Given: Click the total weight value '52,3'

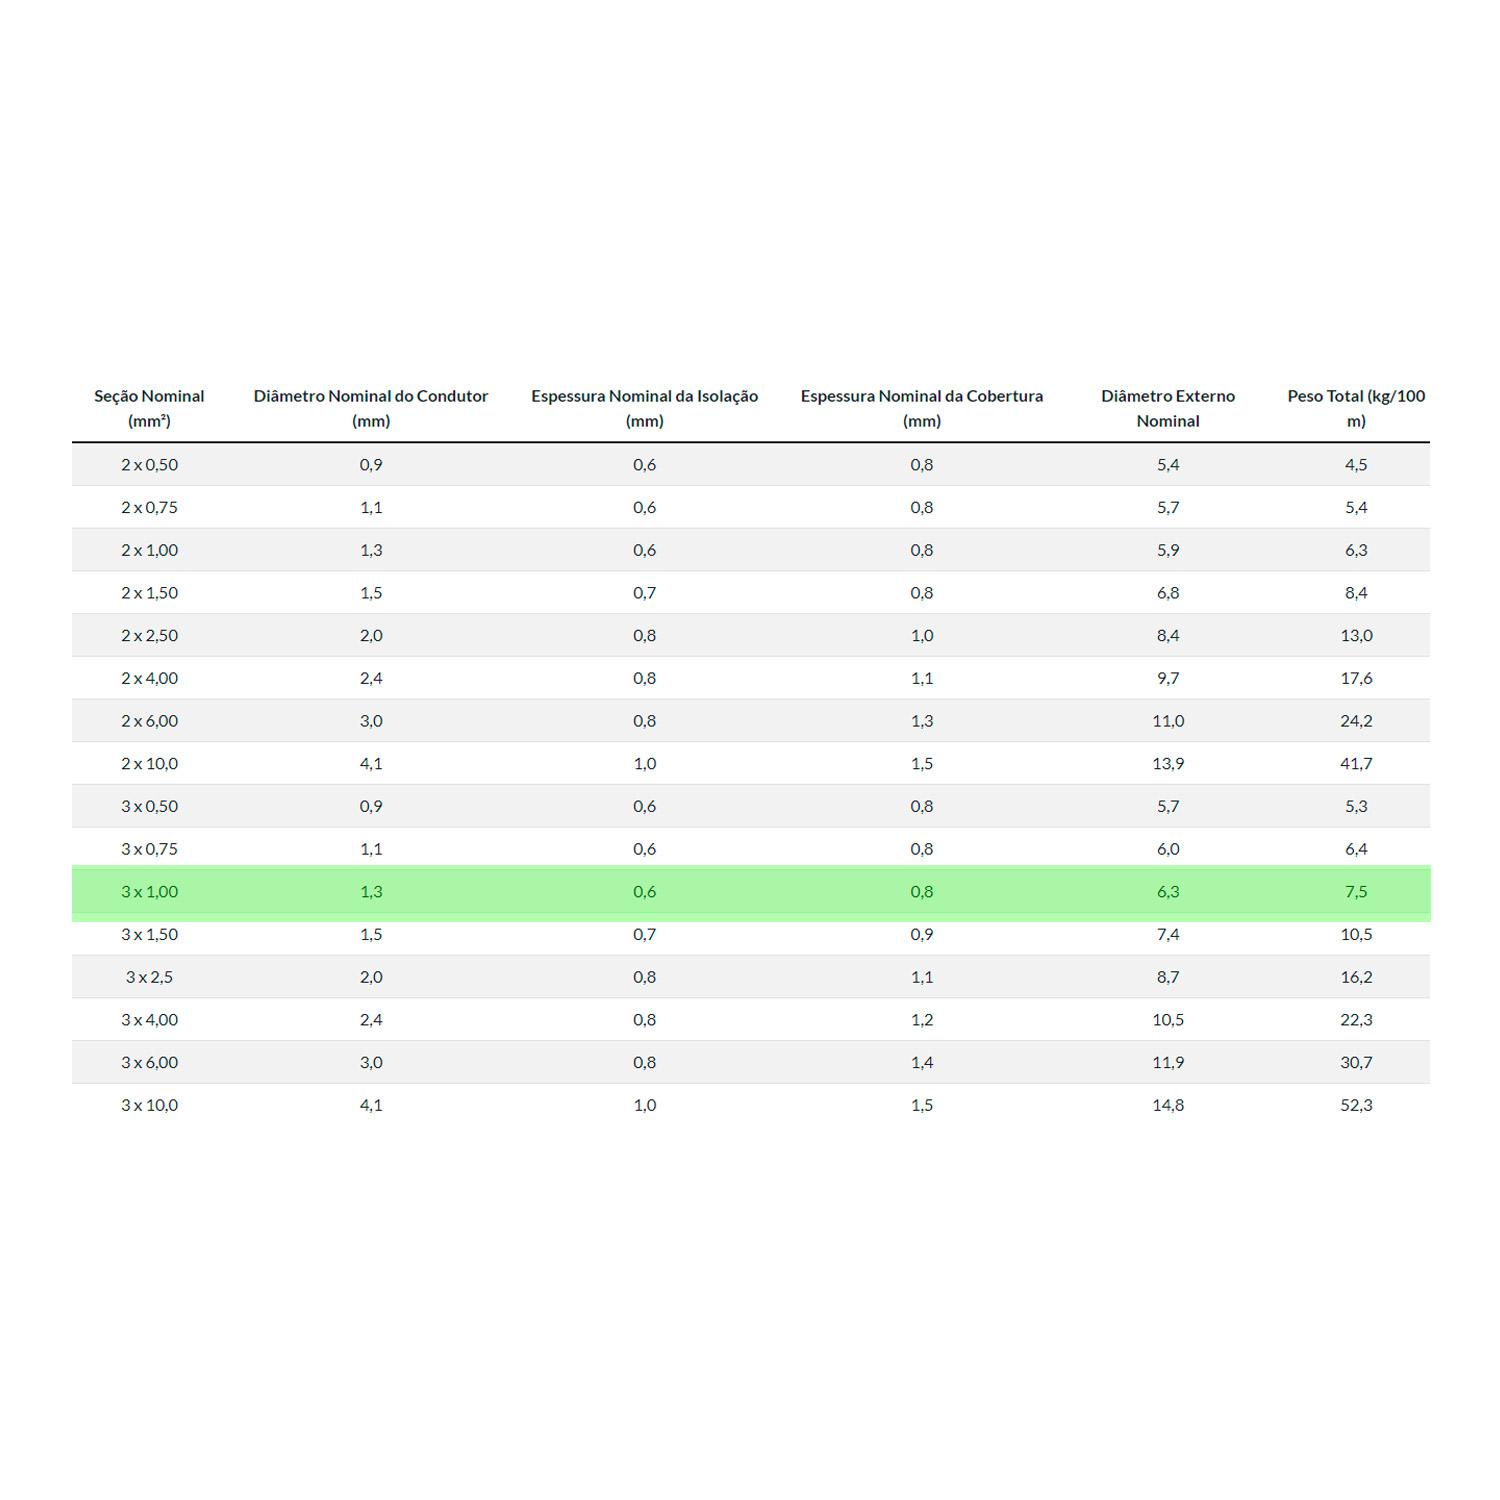Looking at the screenshot, I should point(1355,1106).
